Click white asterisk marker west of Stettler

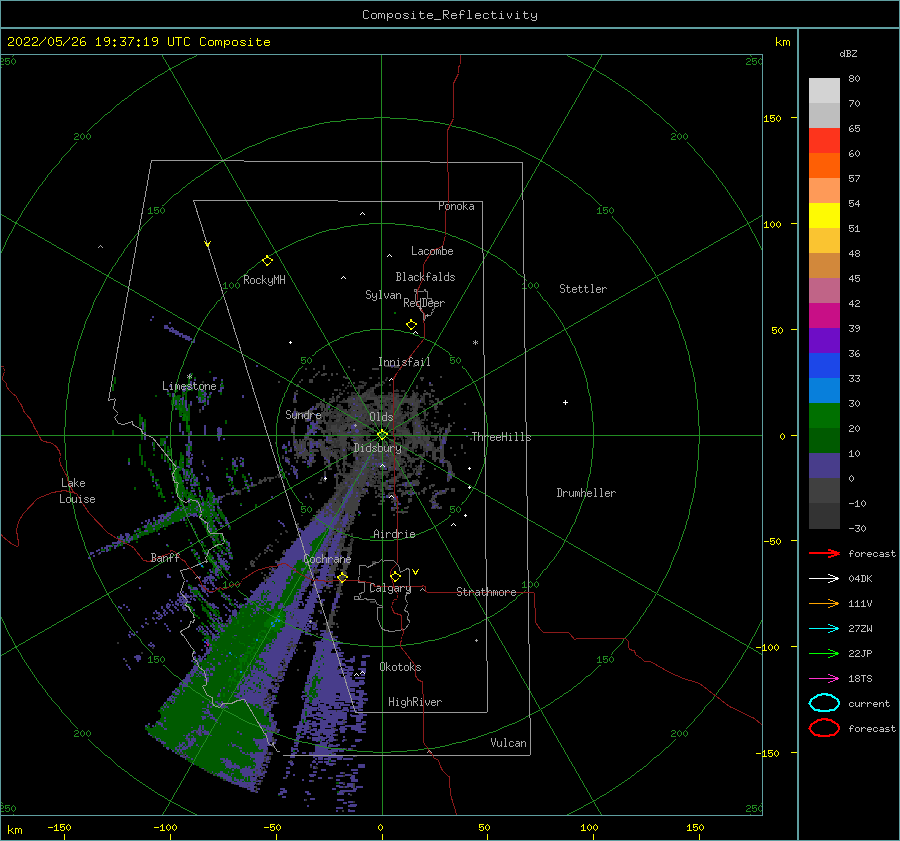click(475, 343)
